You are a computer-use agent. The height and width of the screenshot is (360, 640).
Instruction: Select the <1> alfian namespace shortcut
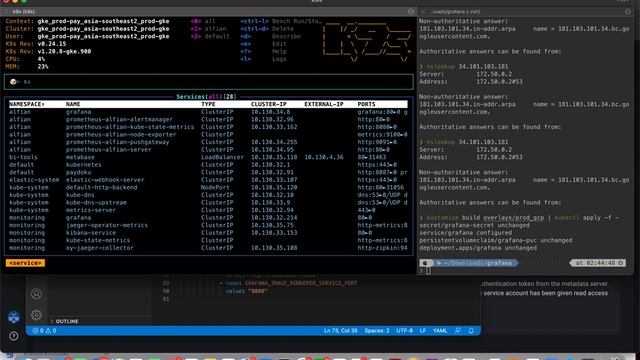click(208, 29)
